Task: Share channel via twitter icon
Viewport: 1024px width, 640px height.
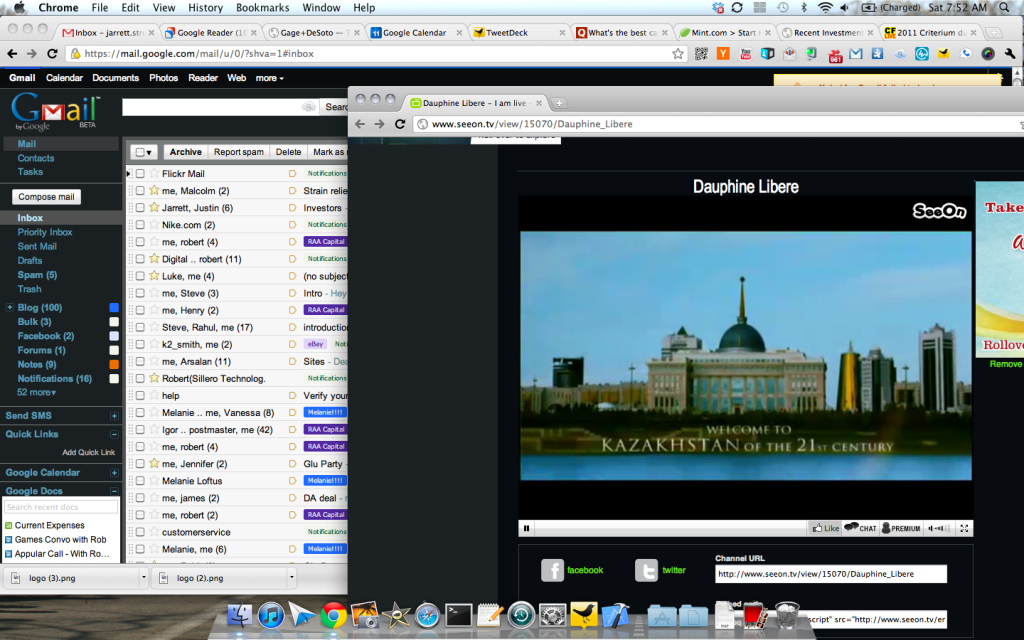Action: [647, 570]
